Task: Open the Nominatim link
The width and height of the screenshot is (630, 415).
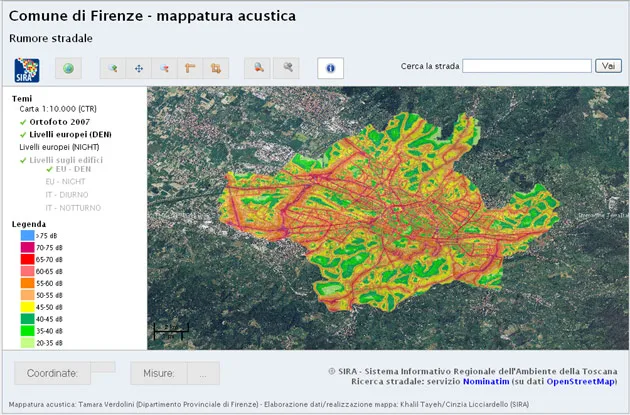Action: pyautogui.click(x=486, y=382)
